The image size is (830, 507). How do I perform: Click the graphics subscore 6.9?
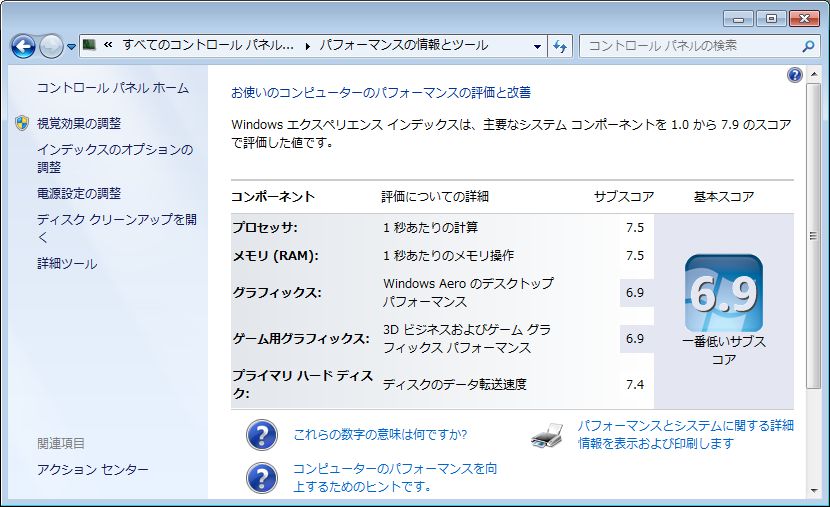point(635,293)
